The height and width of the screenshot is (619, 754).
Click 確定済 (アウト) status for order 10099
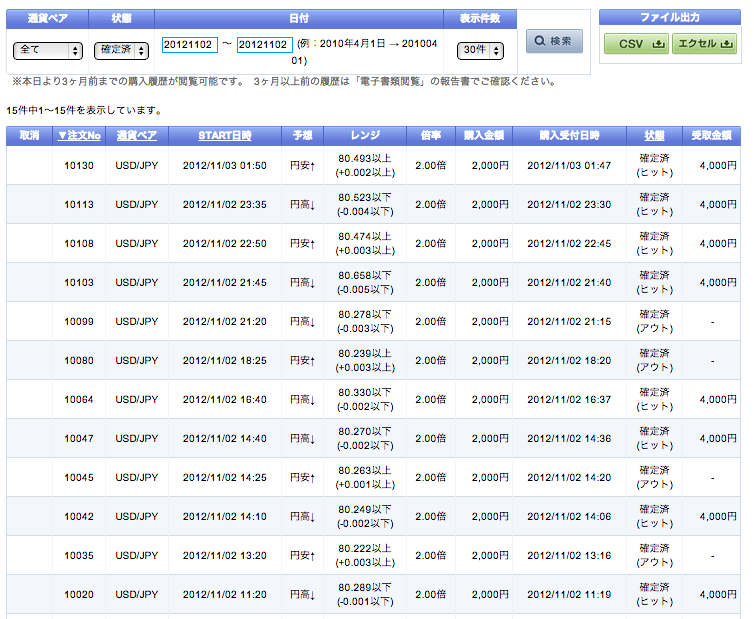(654, 321)
